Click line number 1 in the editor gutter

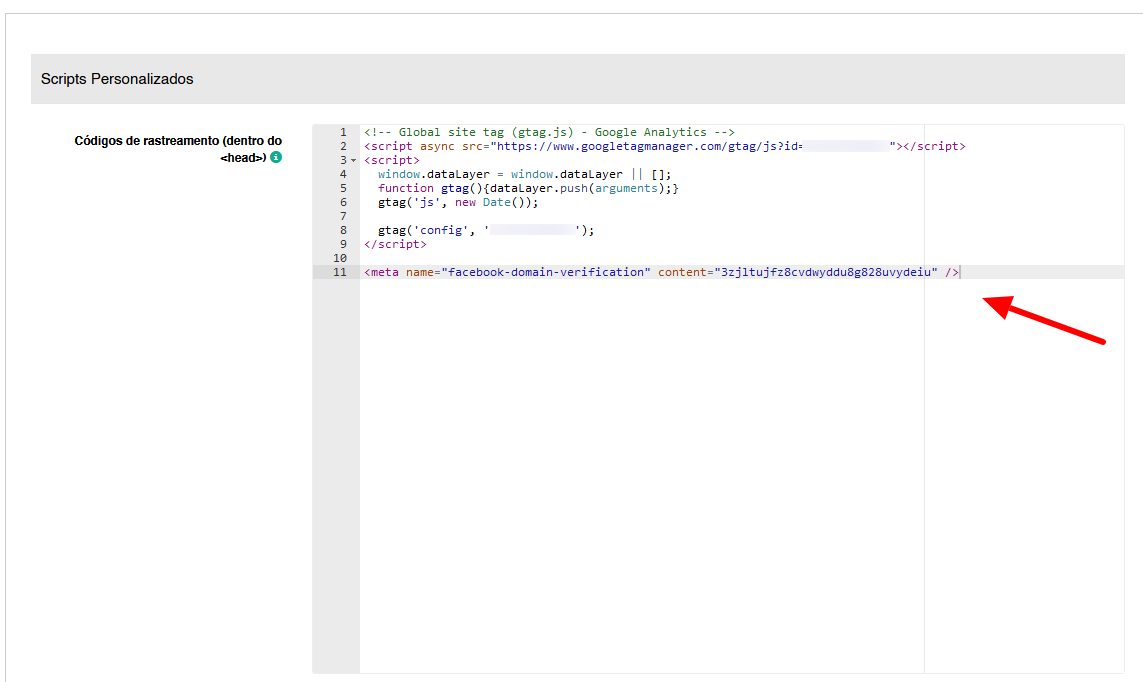(343, 132)
